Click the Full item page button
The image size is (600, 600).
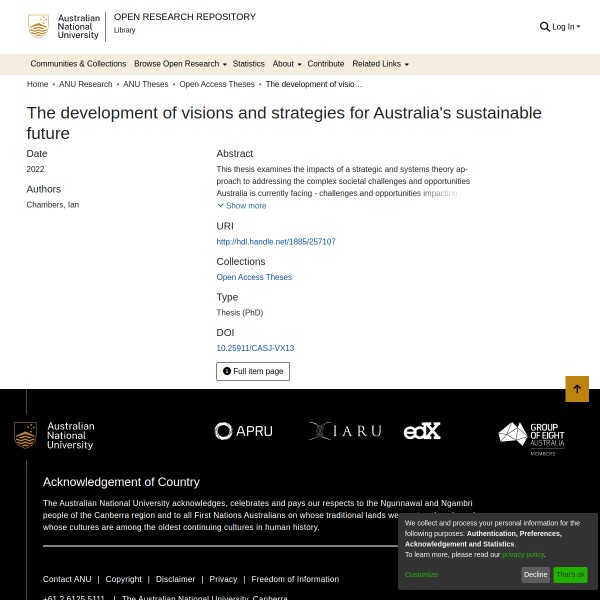[x=253, y=371]
